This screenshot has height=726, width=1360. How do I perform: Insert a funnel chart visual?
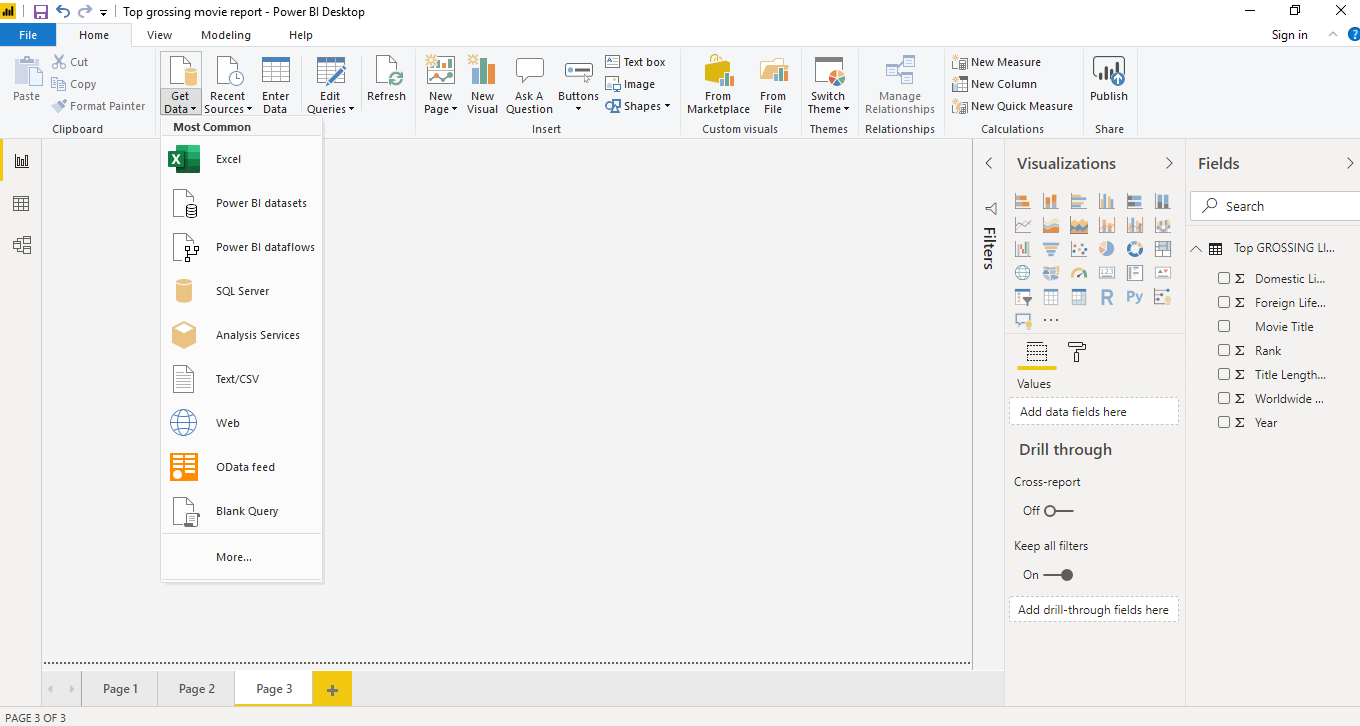[1051, 249]
